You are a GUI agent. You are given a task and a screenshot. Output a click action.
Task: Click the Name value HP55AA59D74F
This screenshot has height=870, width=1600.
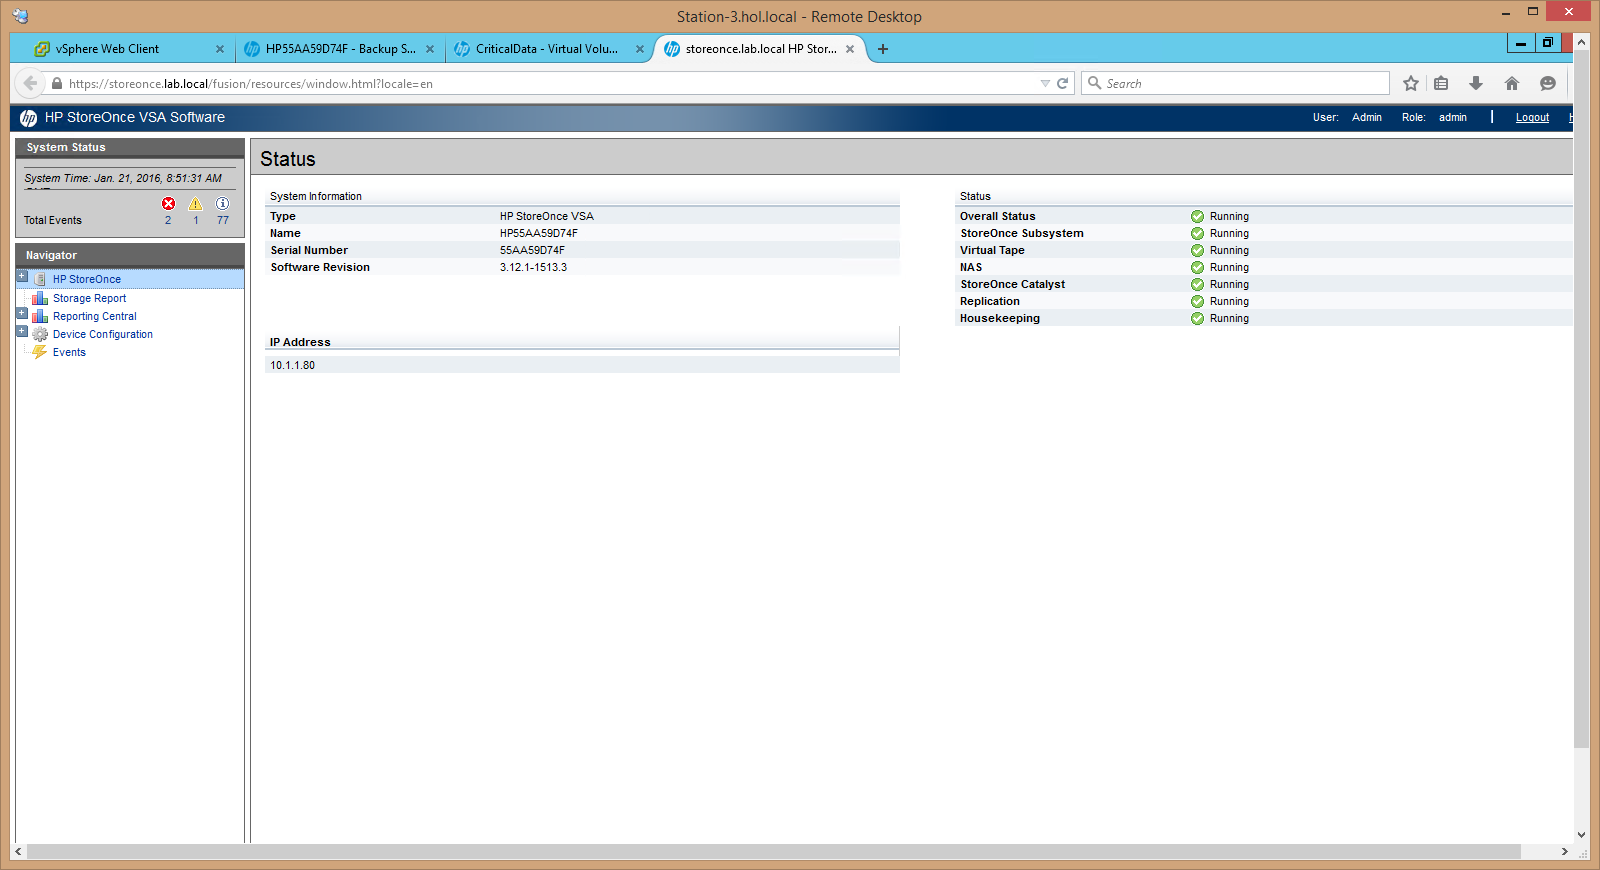coord(539,233)
